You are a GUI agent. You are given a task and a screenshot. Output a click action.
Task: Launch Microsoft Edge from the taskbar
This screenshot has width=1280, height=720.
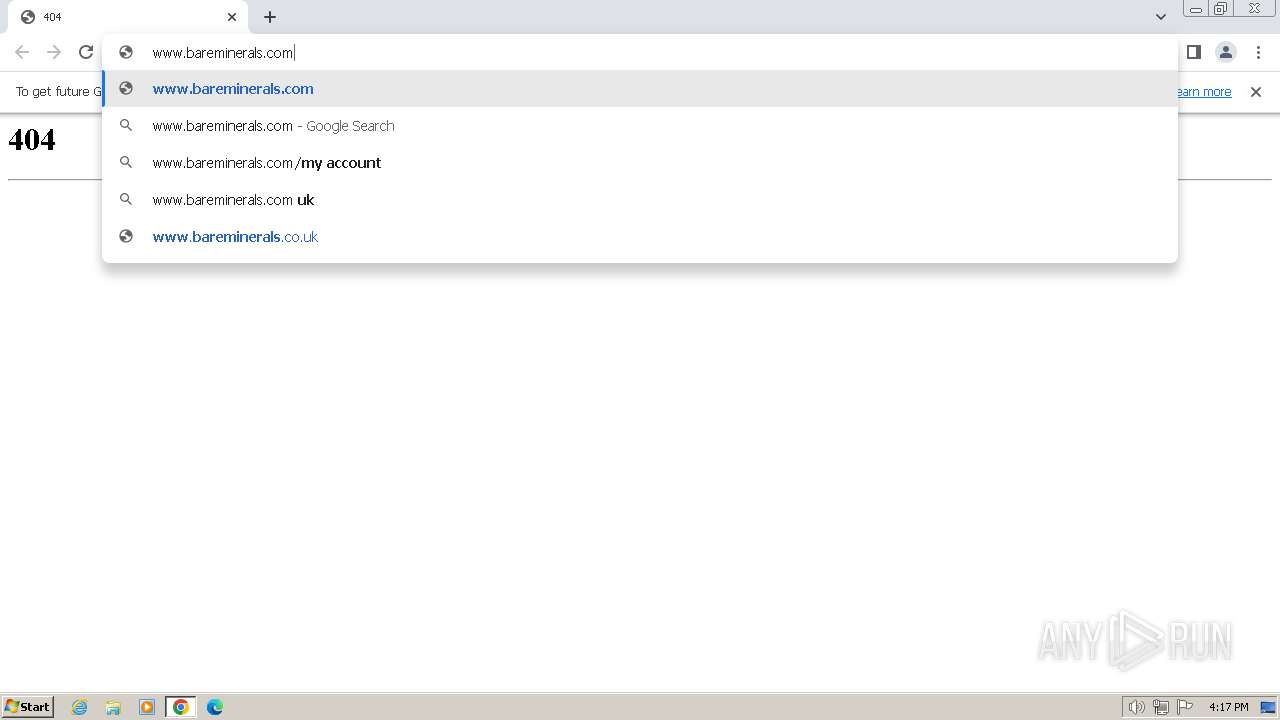(215, 707)
